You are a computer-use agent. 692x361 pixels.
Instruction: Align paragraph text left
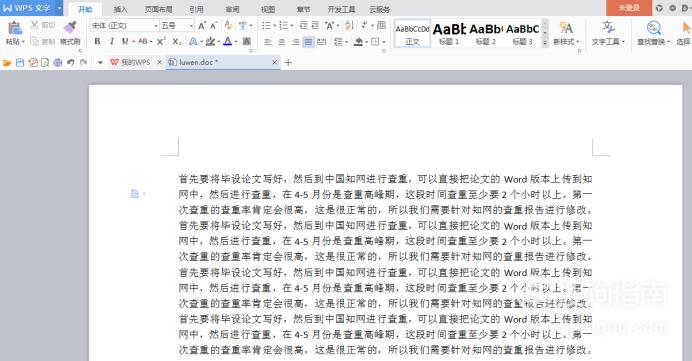(x=268, y=42)
